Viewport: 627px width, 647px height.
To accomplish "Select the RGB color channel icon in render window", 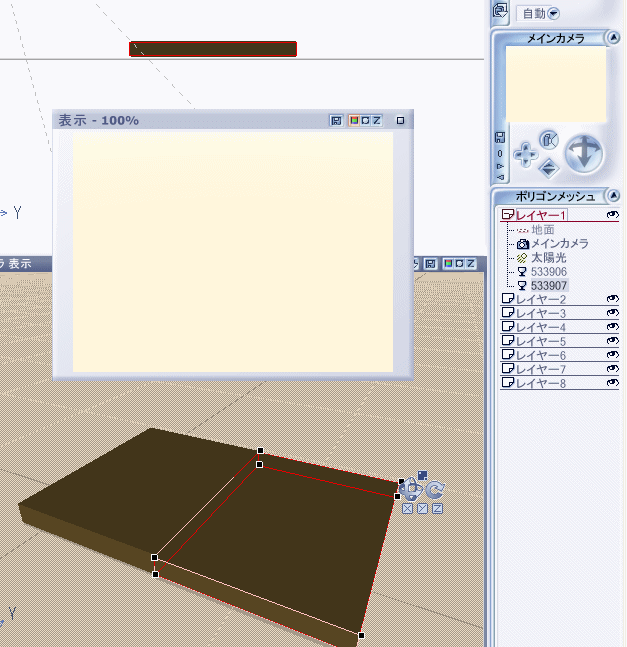I will [x=354, y=120].
